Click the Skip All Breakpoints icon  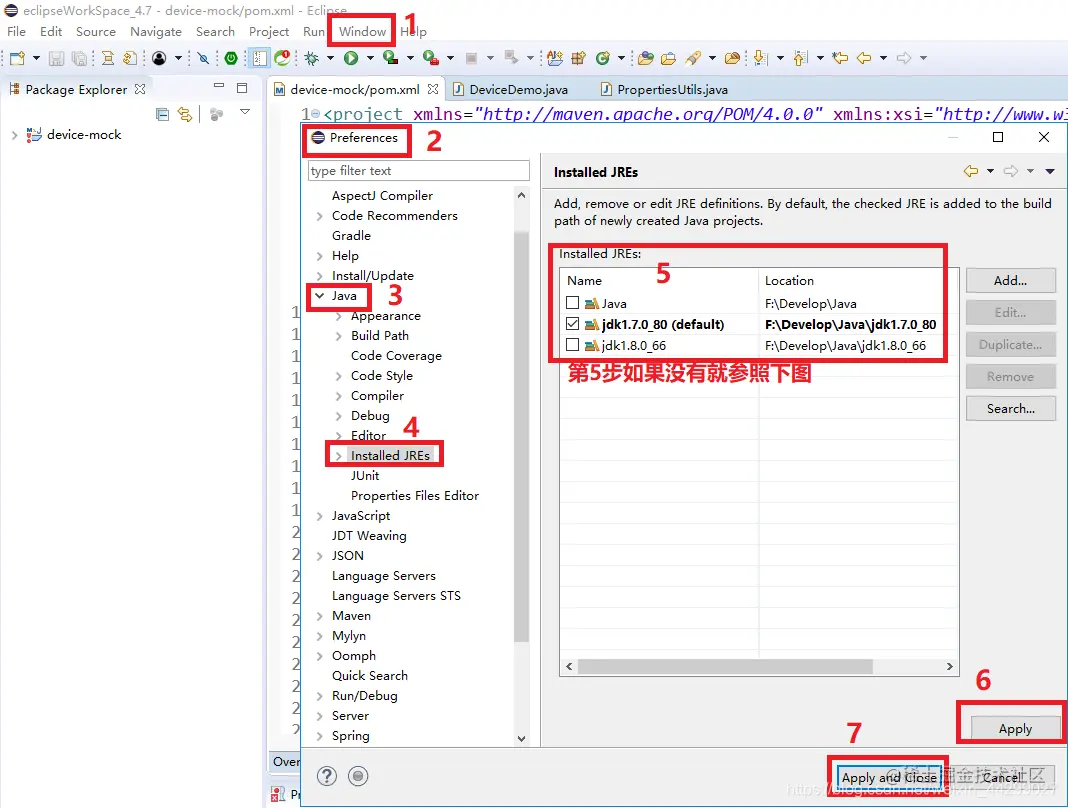point(203,58)
